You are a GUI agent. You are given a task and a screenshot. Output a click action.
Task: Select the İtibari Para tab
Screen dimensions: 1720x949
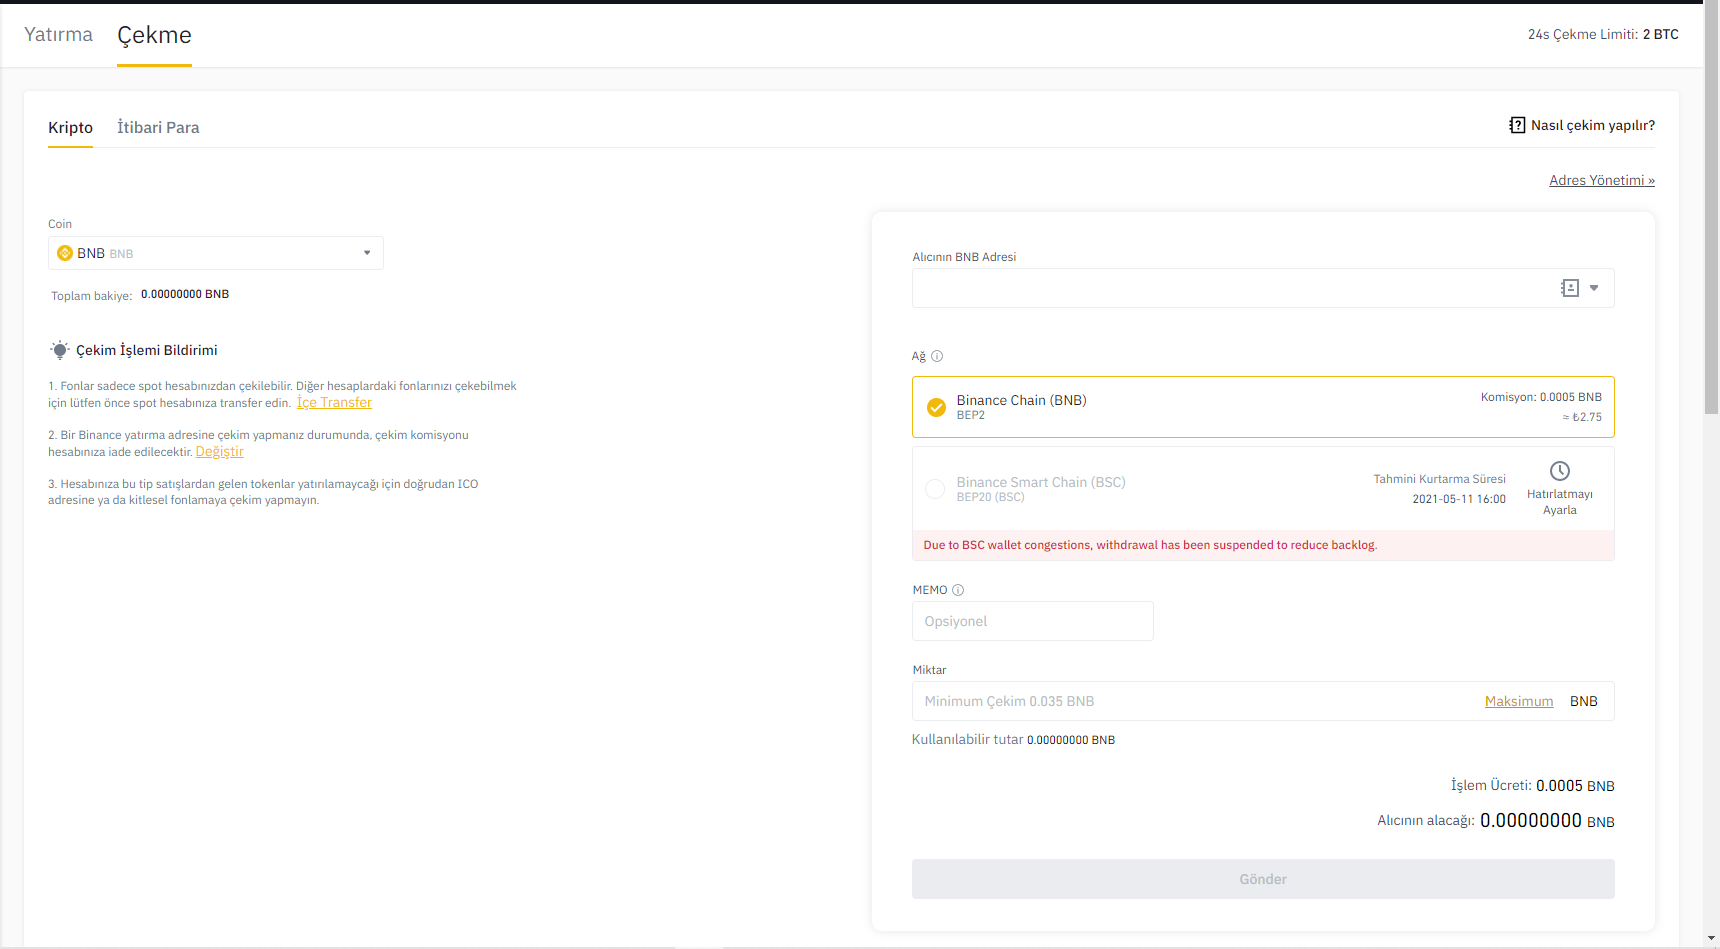tap(158, 128)
